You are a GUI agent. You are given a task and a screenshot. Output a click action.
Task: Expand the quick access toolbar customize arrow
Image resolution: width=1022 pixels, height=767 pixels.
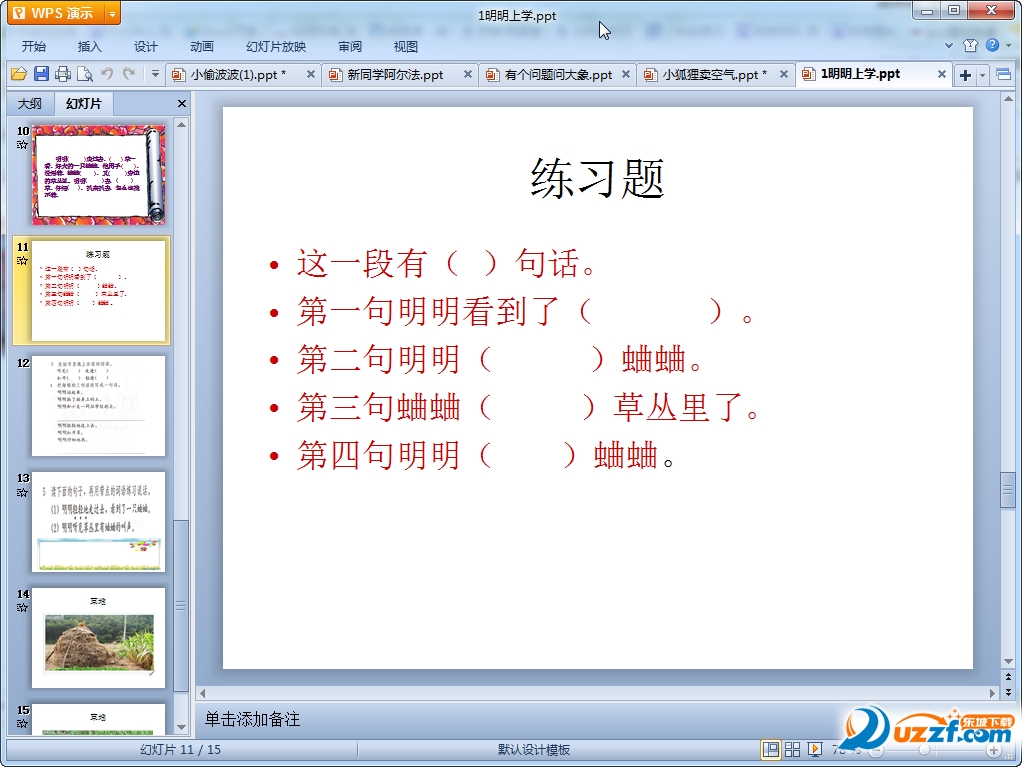(x=155, y=74)
